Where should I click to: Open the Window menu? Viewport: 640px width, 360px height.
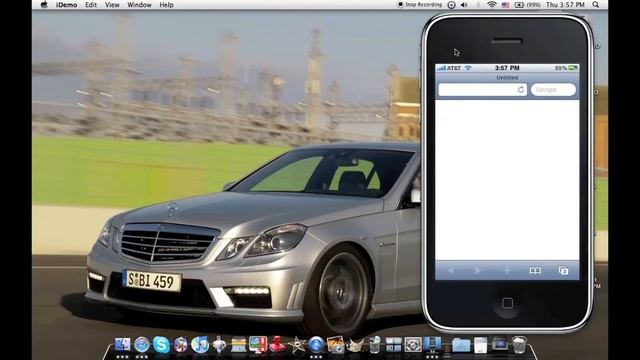pyautogui.click(x=139, y=5)
